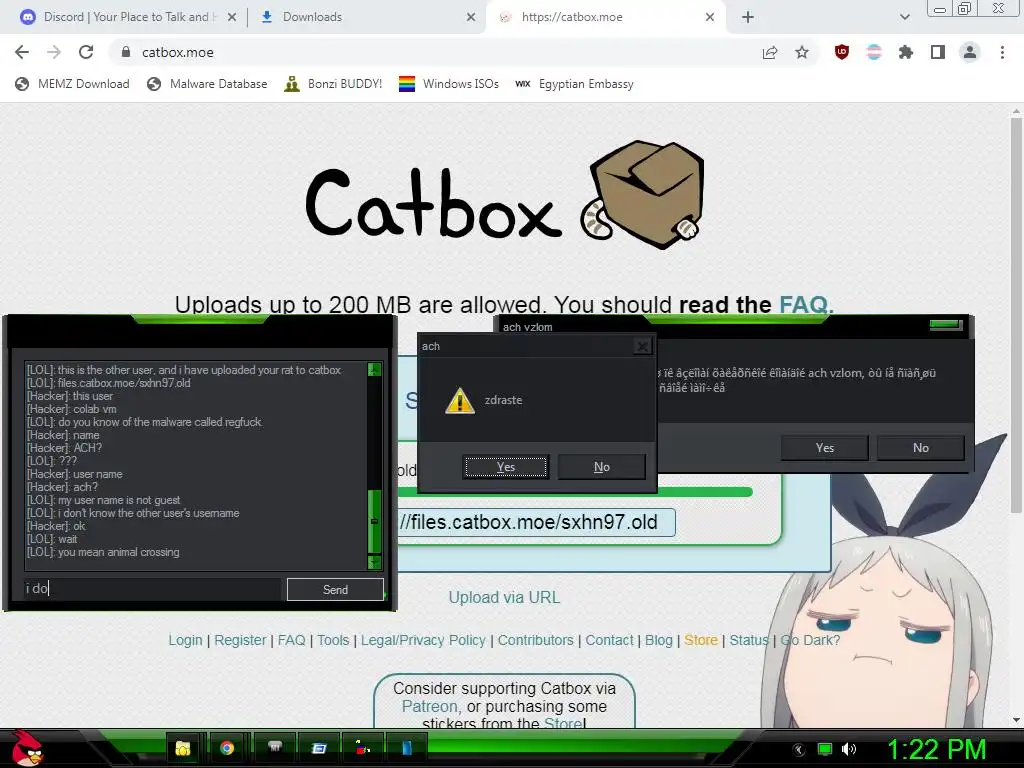Screen dimensions: 1024x768
Task: Click the Catbox logo image
Action: (504, 195)
